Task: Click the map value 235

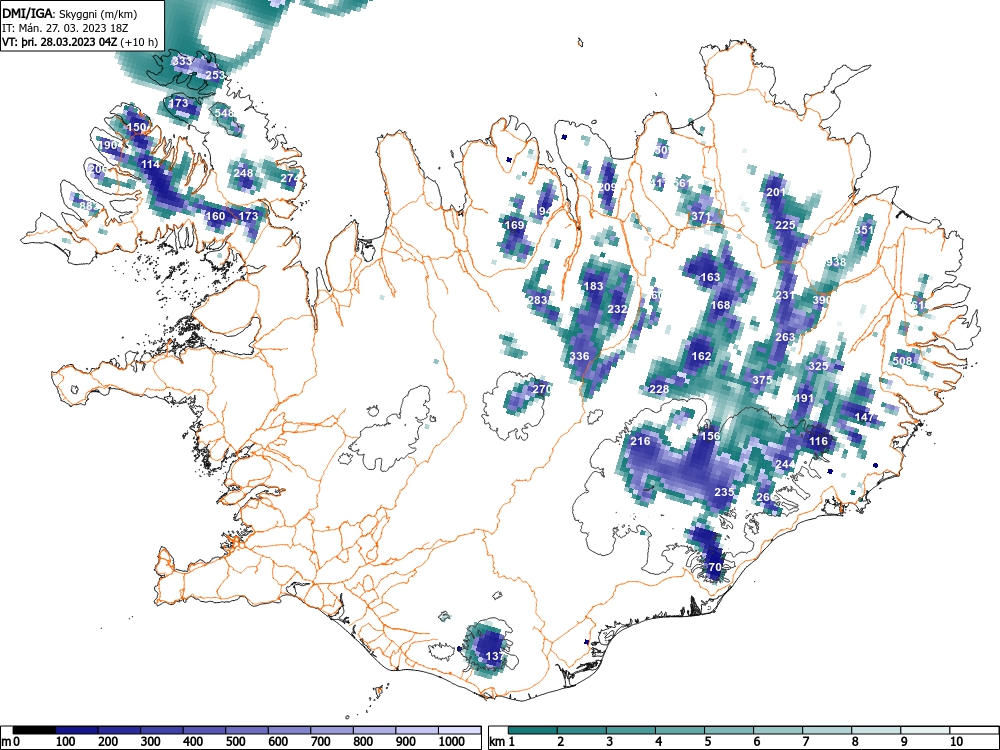Action: pos(724,492)
